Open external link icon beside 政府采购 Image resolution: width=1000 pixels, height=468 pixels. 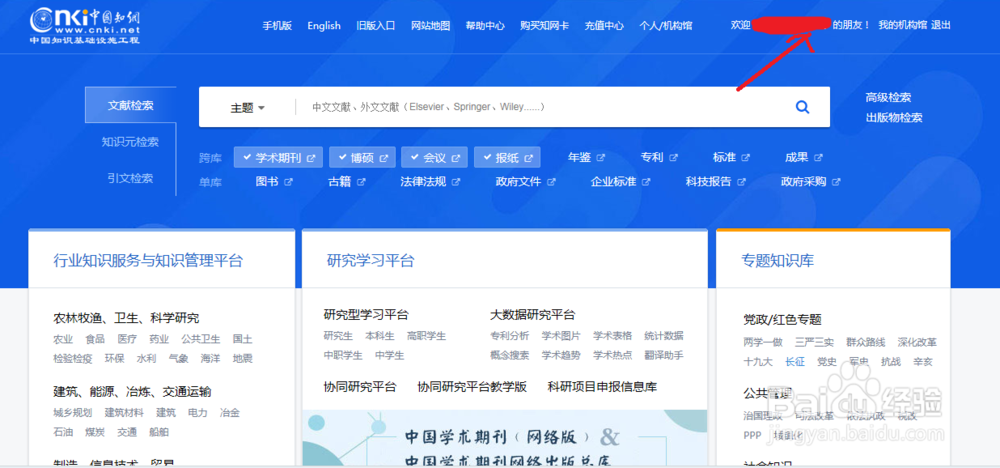point(836,182)
